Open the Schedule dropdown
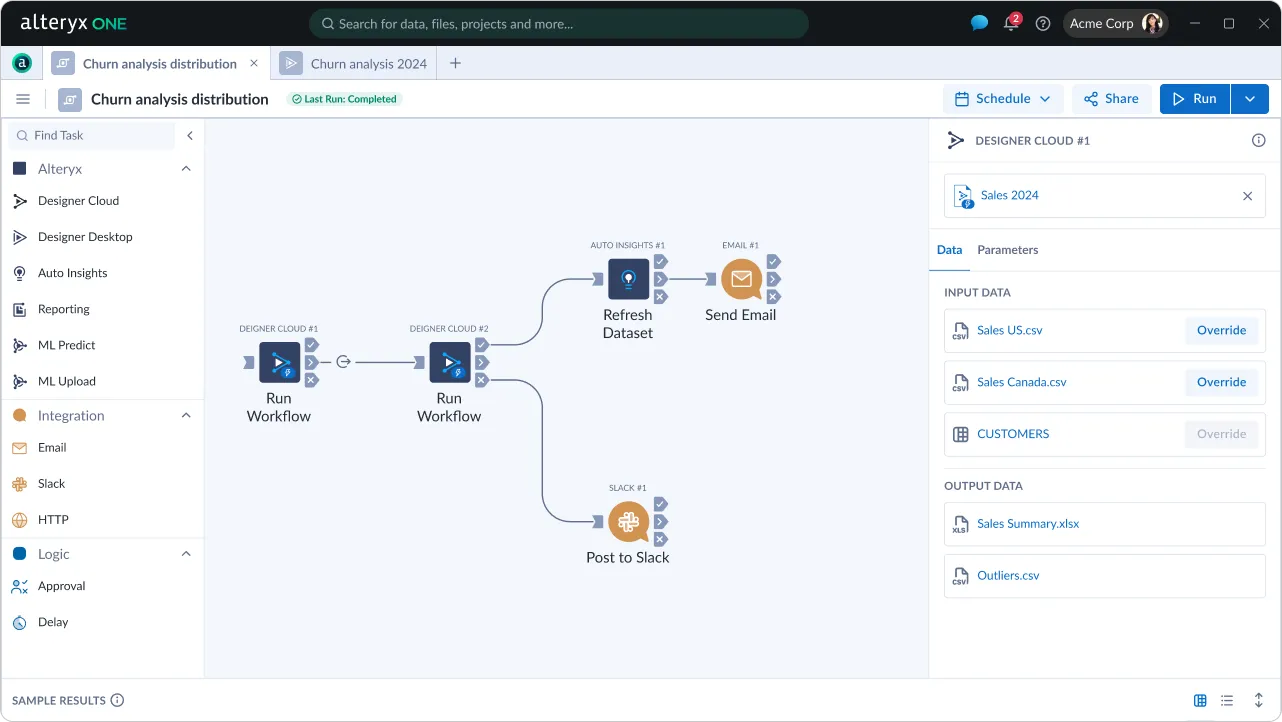1282x722 pixels. pyautogui.click(x=1003, y=99)
